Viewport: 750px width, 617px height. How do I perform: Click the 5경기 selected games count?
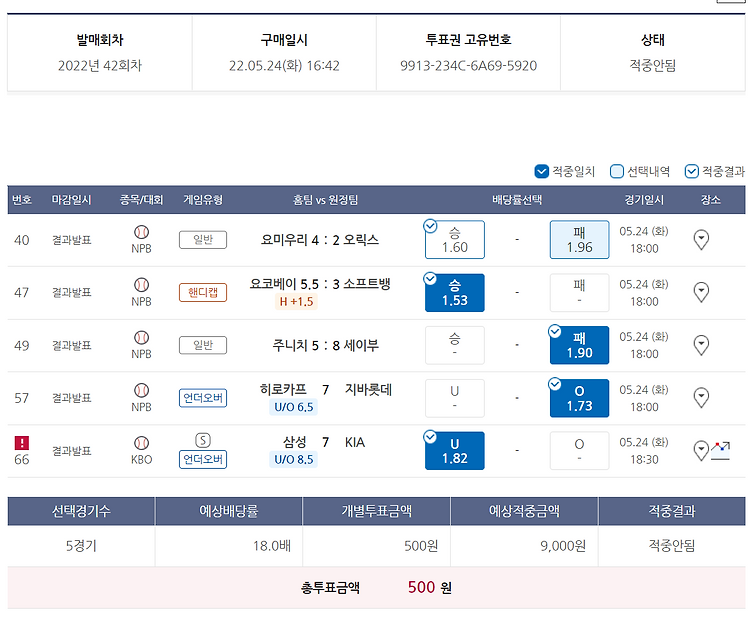click(81, 546)
